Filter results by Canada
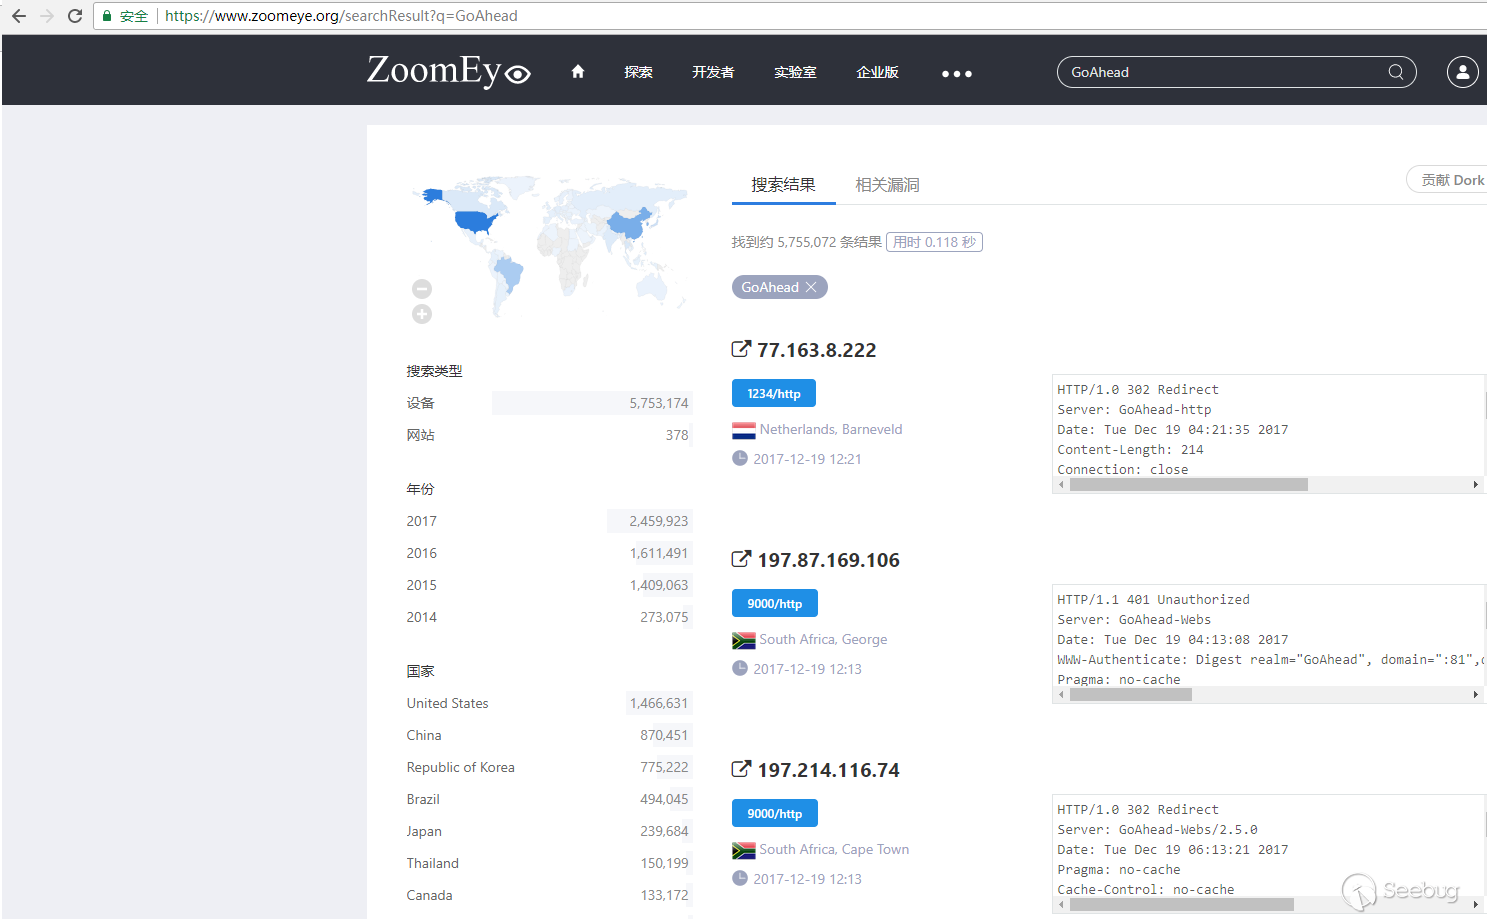Viewport: 1487px width, 919px height. 548,895
